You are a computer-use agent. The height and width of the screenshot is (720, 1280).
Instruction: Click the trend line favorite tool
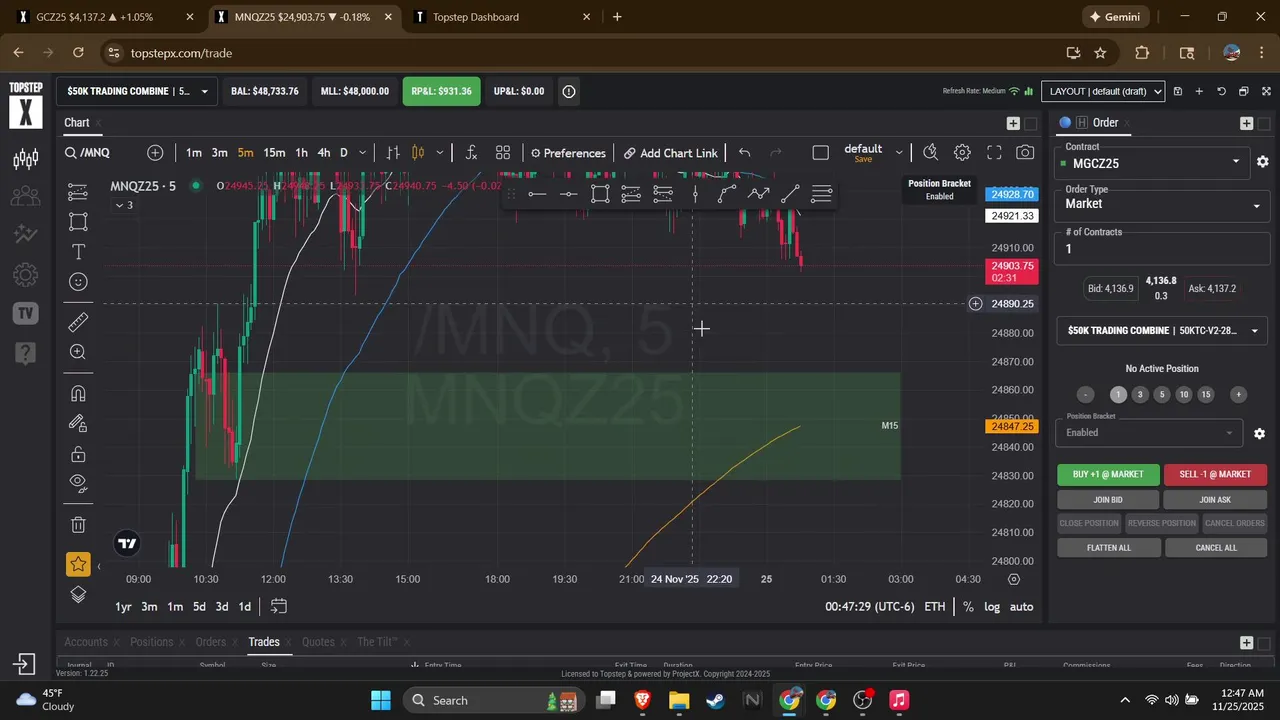tap(790, 194)
